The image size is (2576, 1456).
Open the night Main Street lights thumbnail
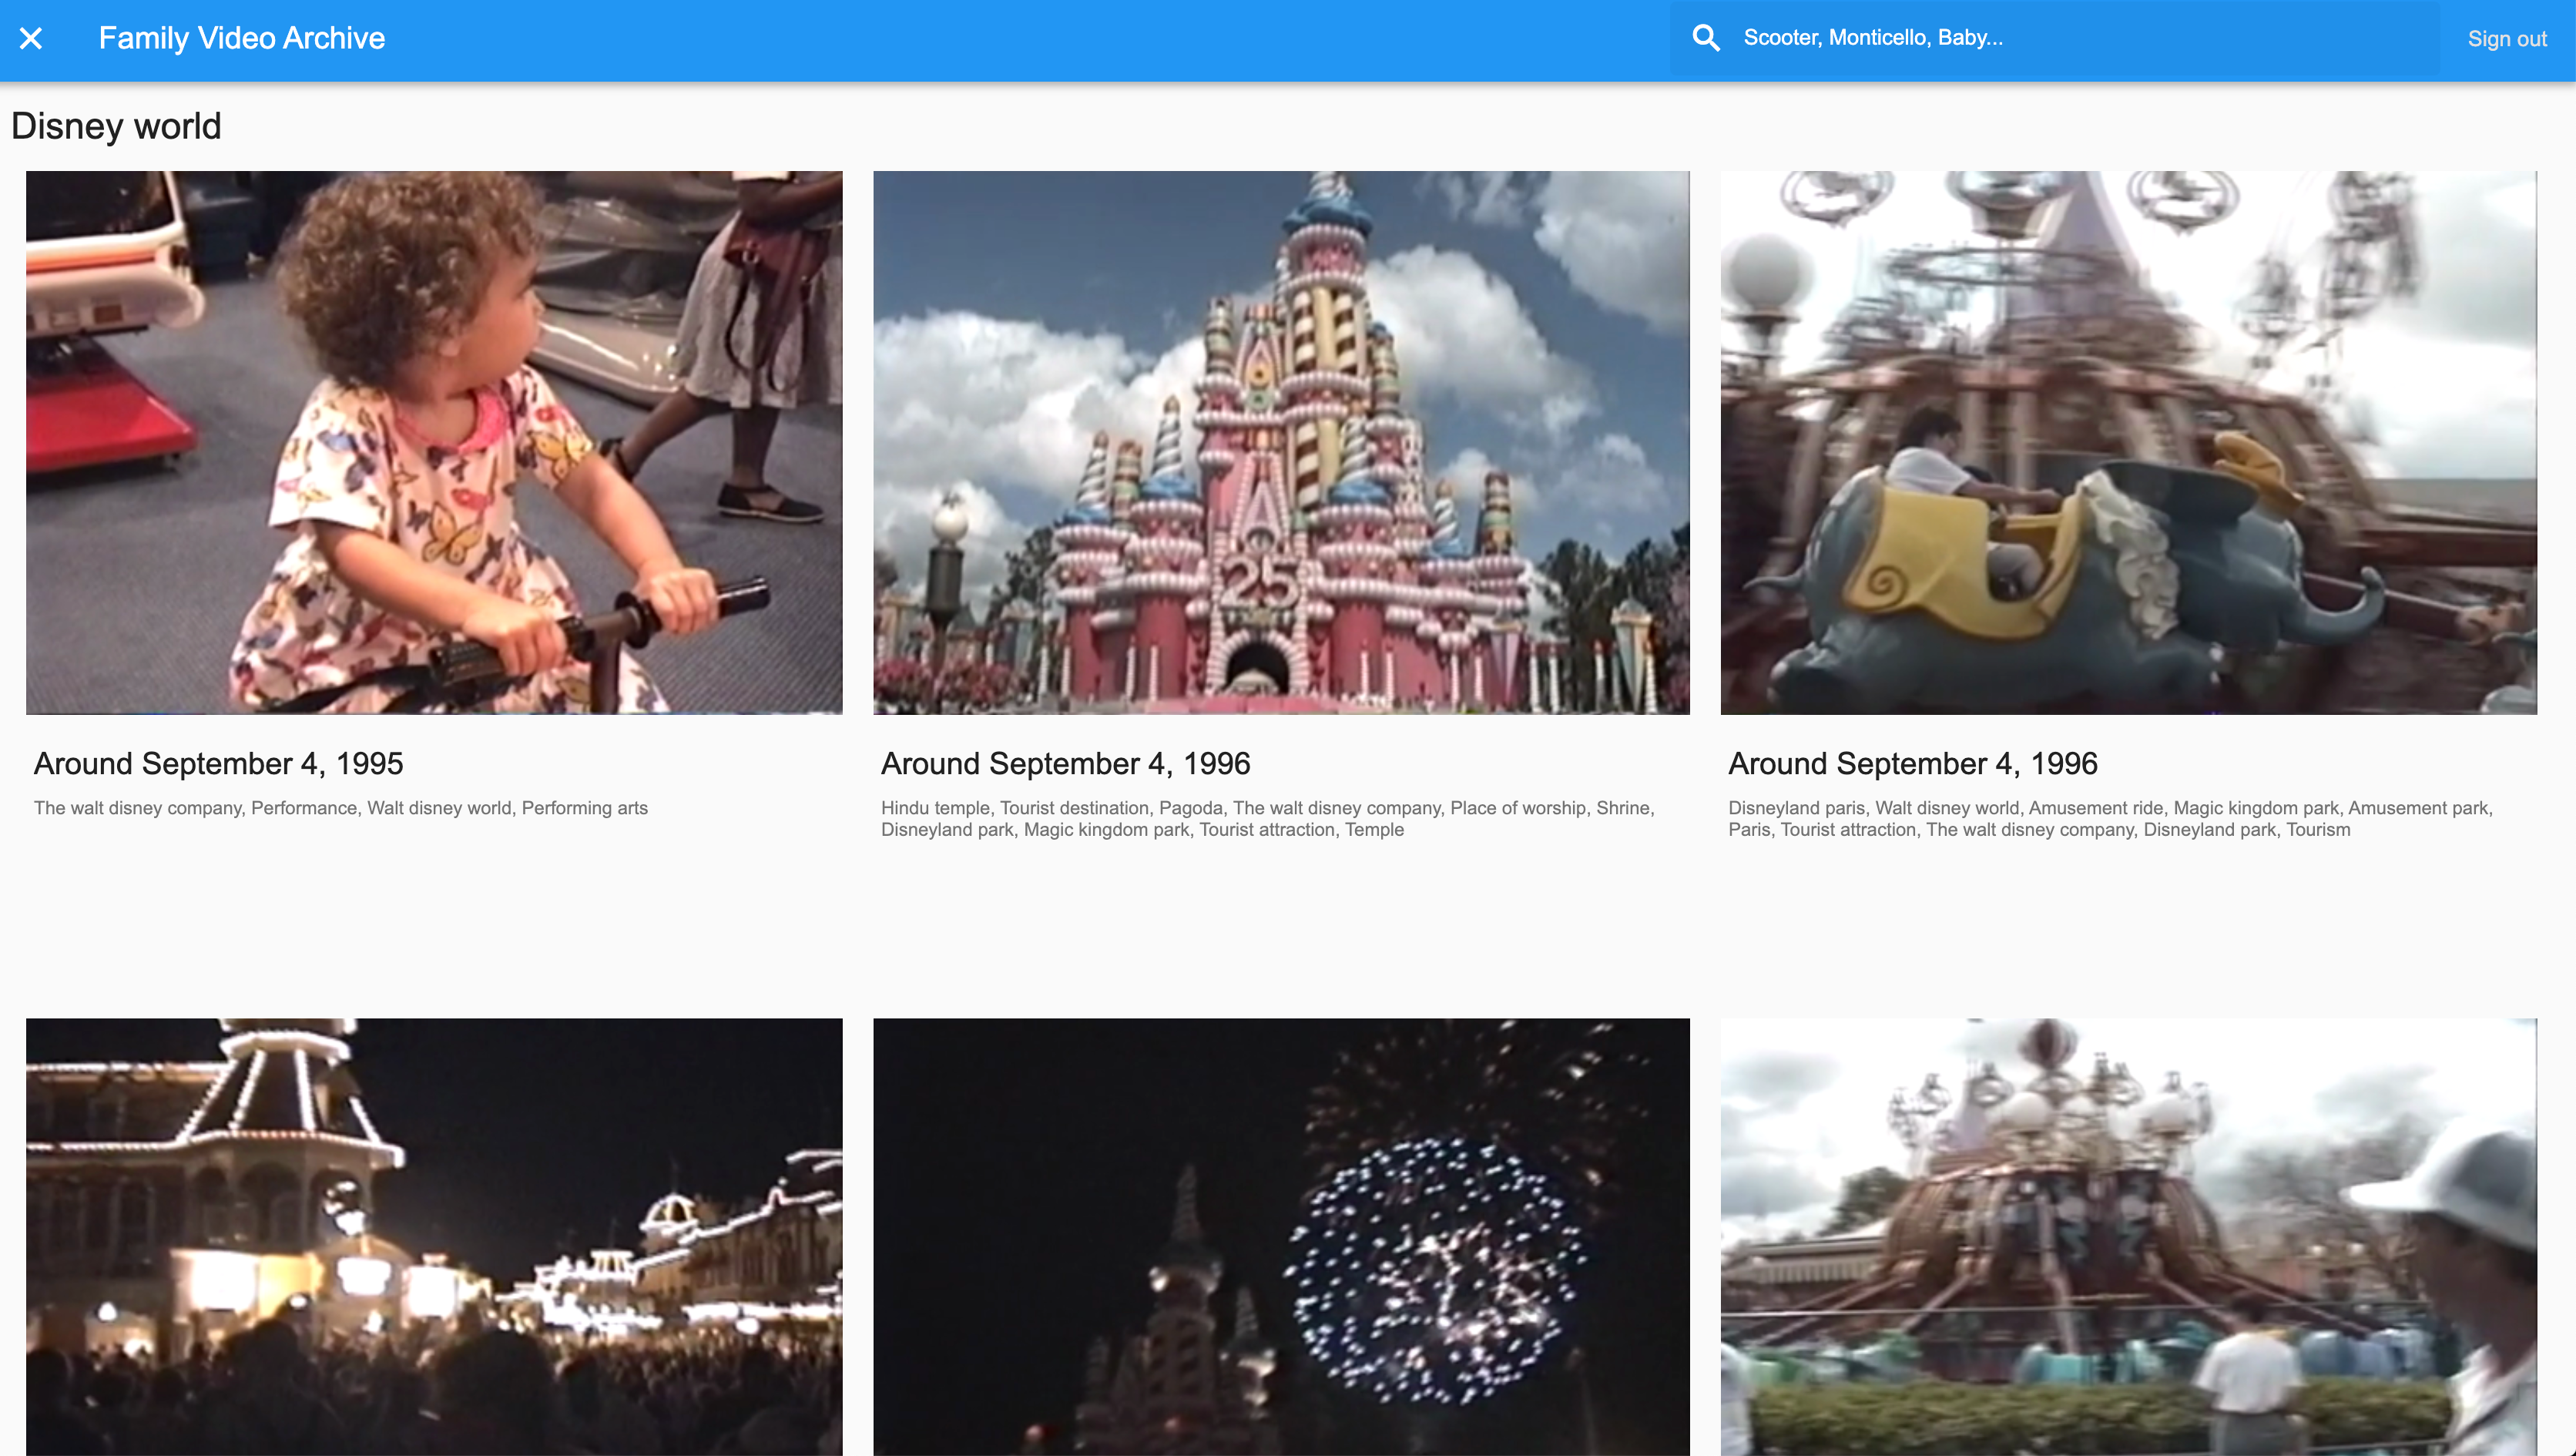click(x=434, y=1236)
